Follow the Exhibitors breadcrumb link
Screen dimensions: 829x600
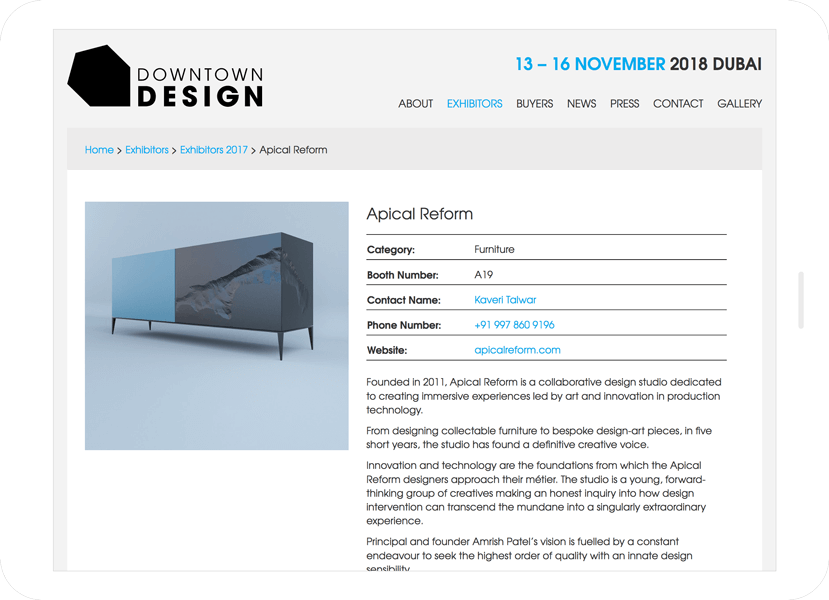(146, 150)
